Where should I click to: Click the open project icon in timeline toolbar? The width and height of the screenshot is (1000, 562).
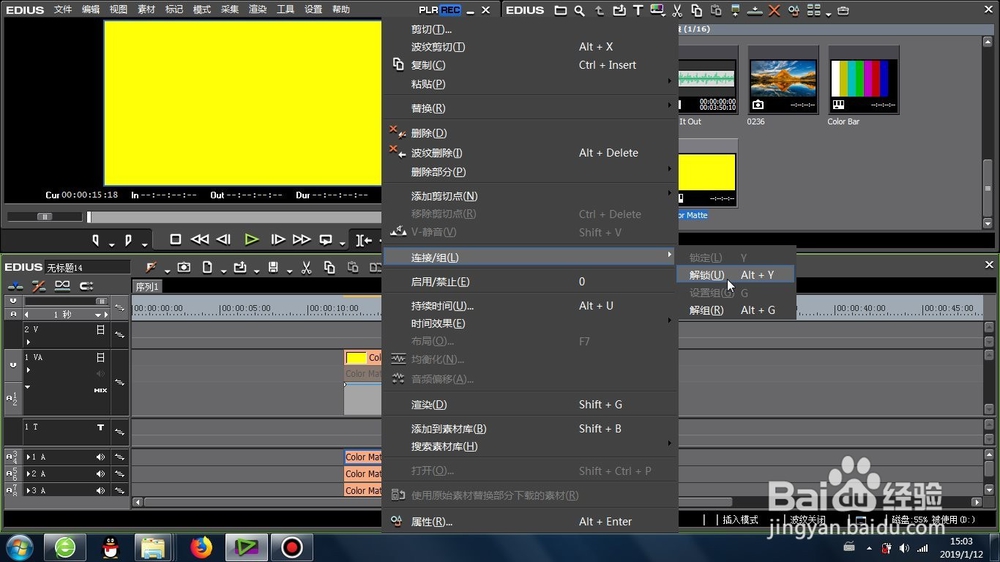point(240,267)
